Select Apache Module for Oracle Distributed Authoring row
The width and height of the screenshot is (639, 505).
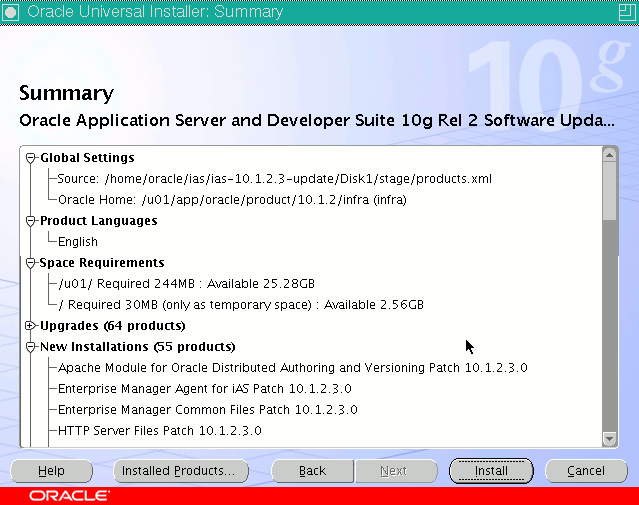point(293,368)
